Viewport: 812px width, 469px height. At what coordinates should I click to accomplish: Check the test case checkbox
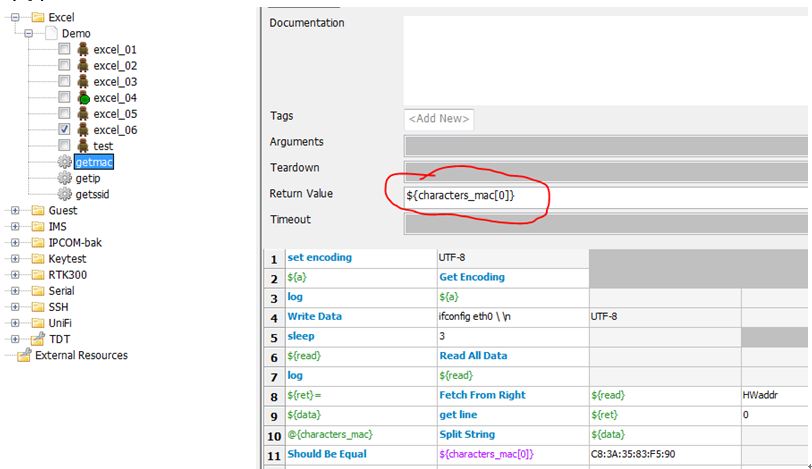coord(64,145)
